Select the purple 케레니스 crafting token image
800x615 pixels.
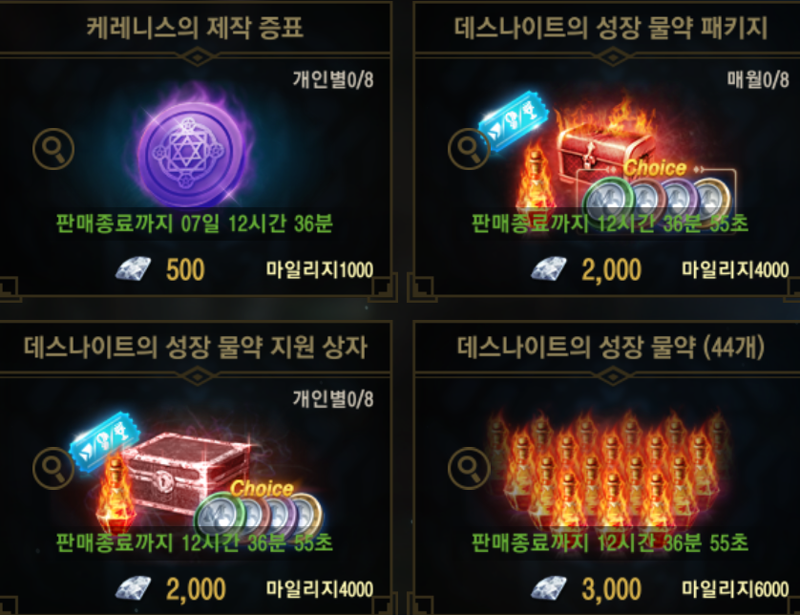point(194,151)
